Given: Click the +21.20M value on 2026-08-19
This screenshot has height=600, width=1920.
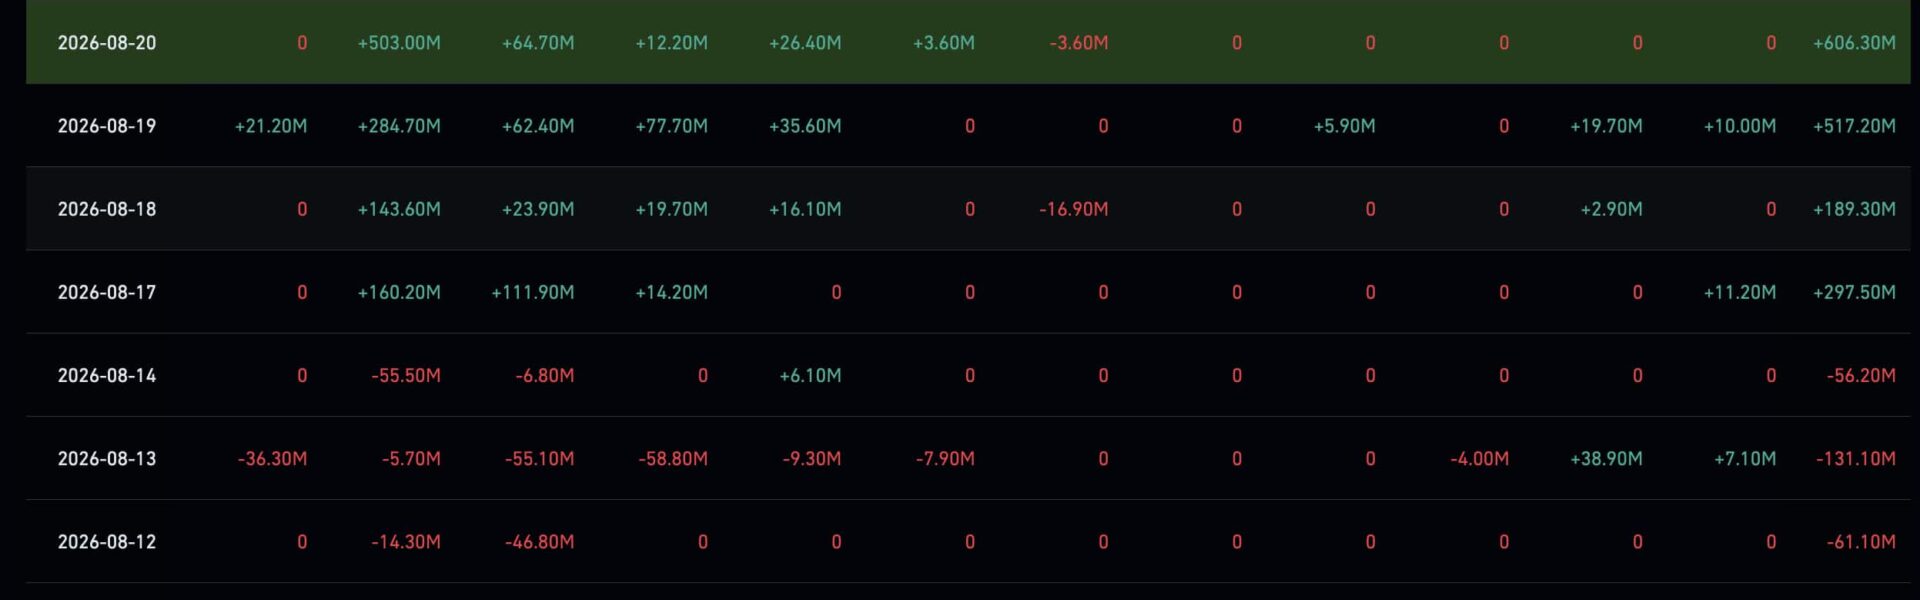Looking at the screenshot, I should pyautogui.click(x=271, y=126).
